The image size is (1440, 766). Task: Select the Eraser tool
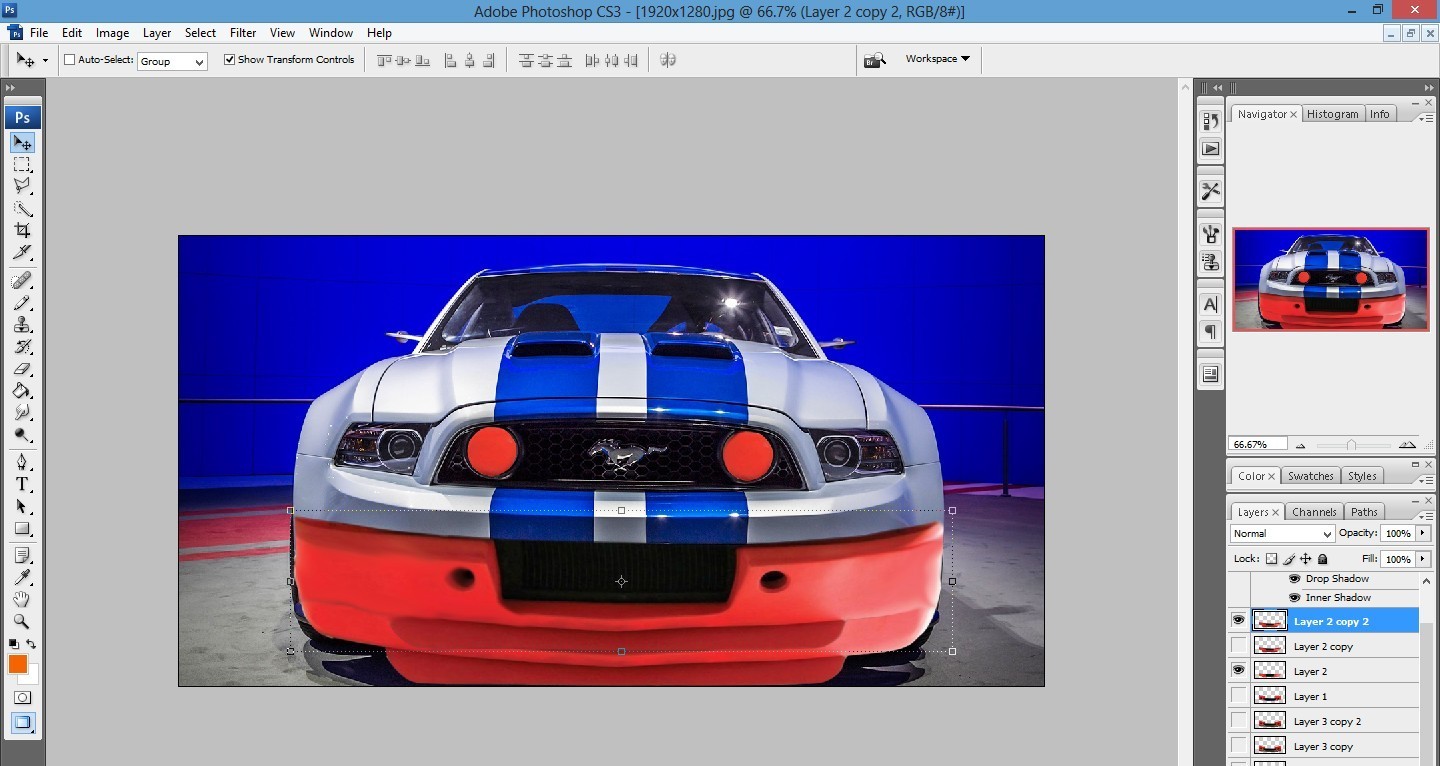click(22, 368)
